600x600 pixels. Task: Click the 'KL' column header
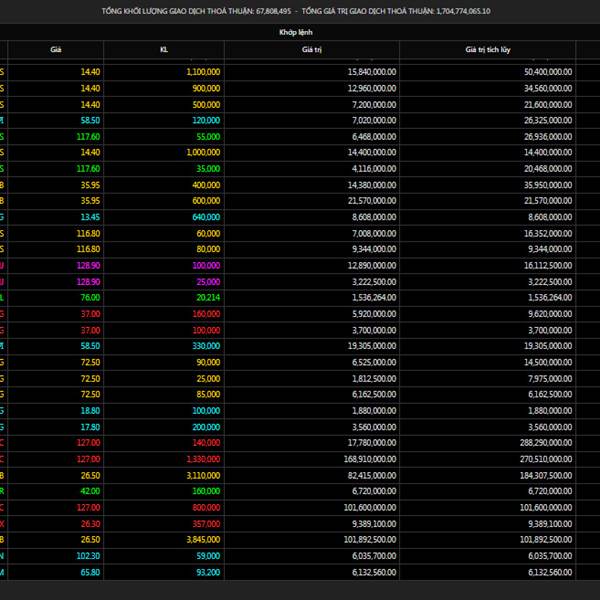[164, 50]
